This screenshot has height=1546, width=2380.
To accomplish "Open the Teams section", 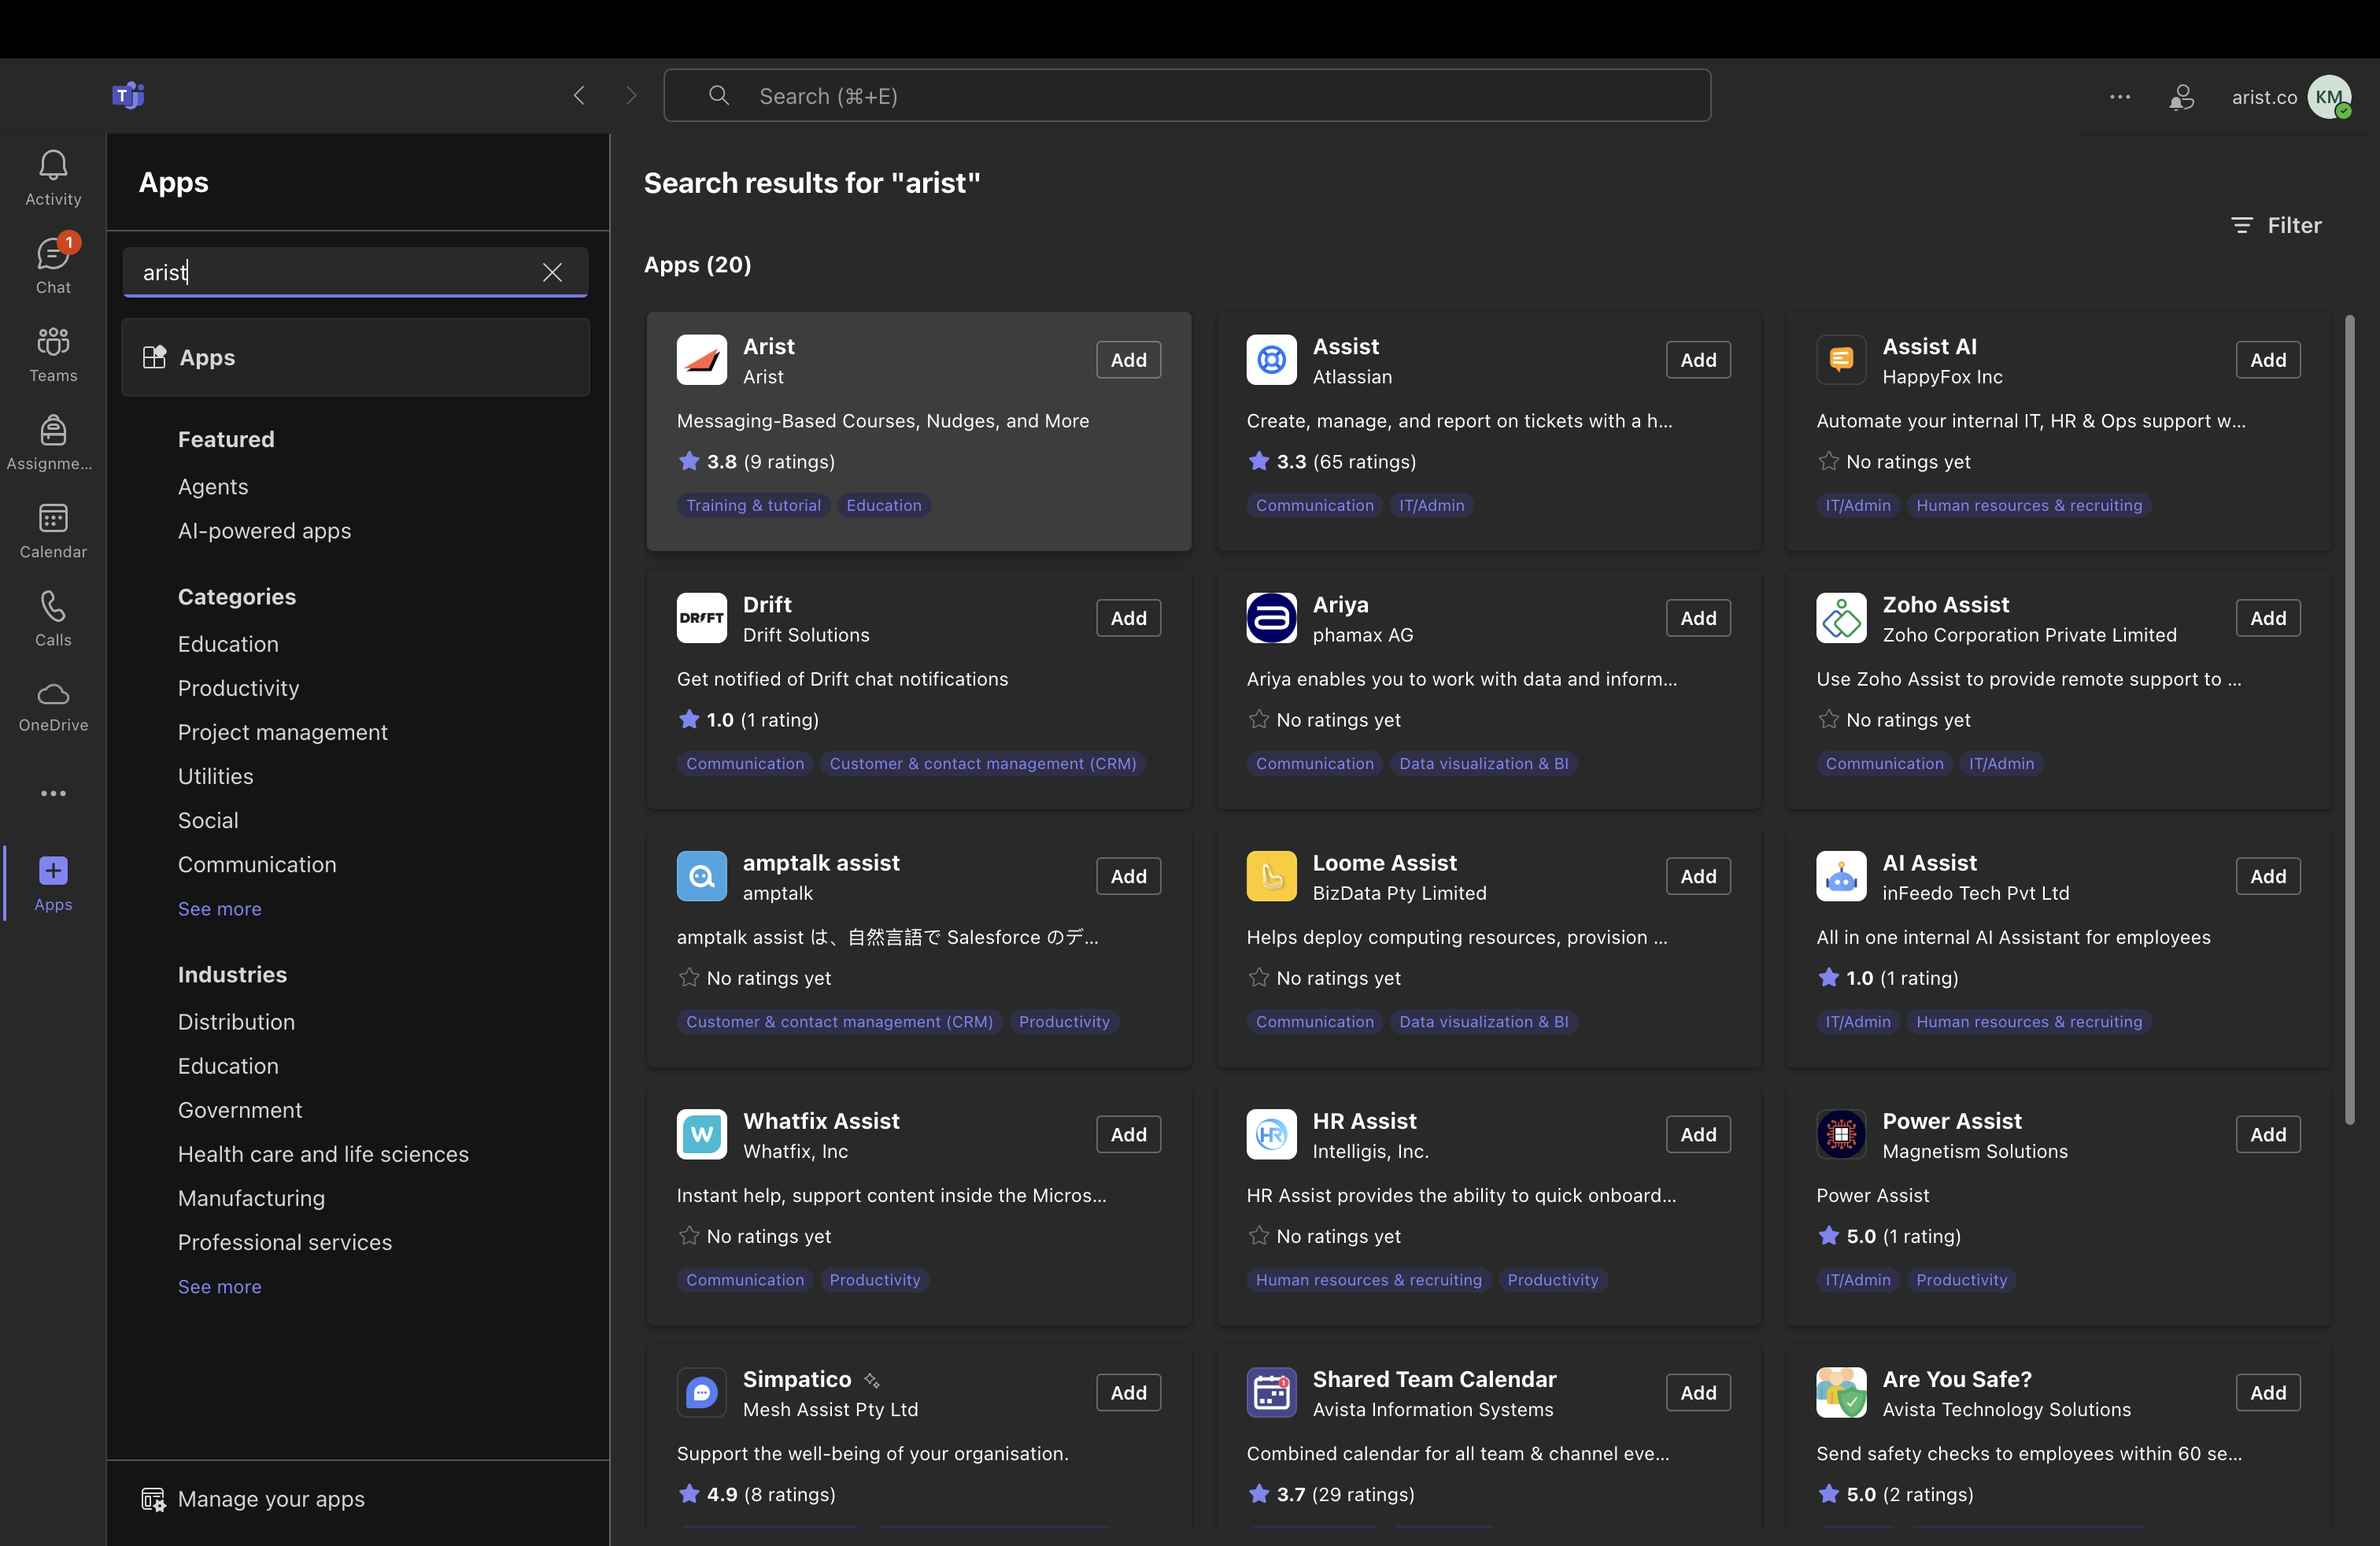I will click(53, 354).
